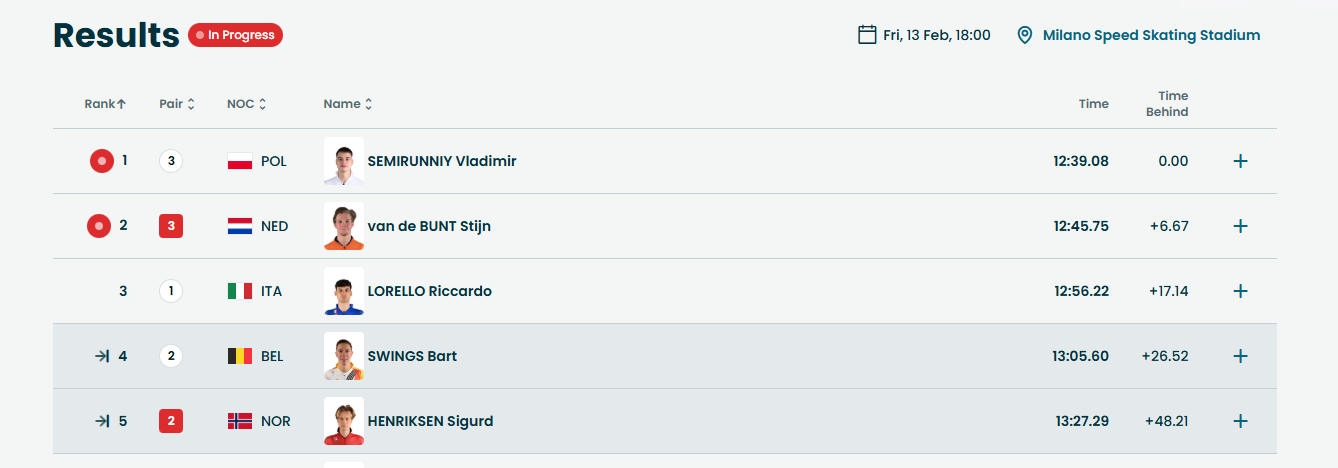Open SEMIRUNNIY Vladimir's athlete photo
This screenshot has height=468, width=1338.
tap(344, 161)
